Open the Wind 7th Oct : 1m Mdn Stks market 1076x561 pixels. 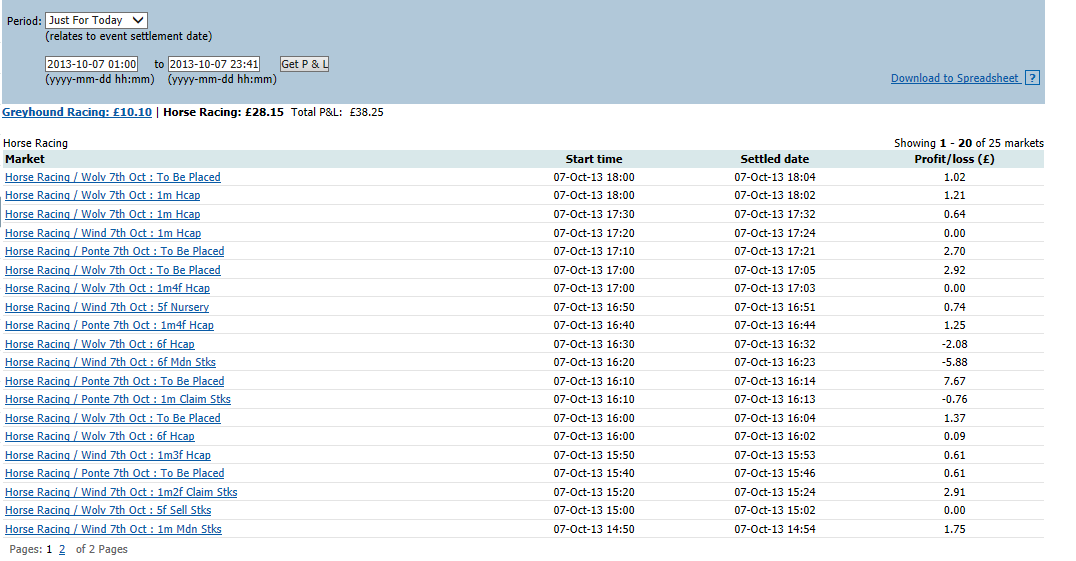pos(113,529)
